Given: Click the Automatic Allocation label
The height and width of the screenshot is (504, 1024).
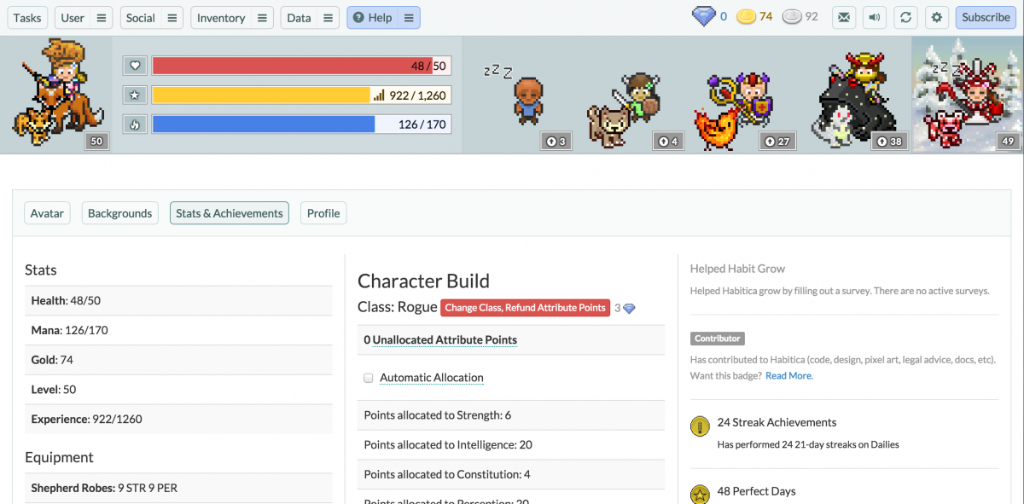Looking at the screenshot, I should [x=432, y=377].
